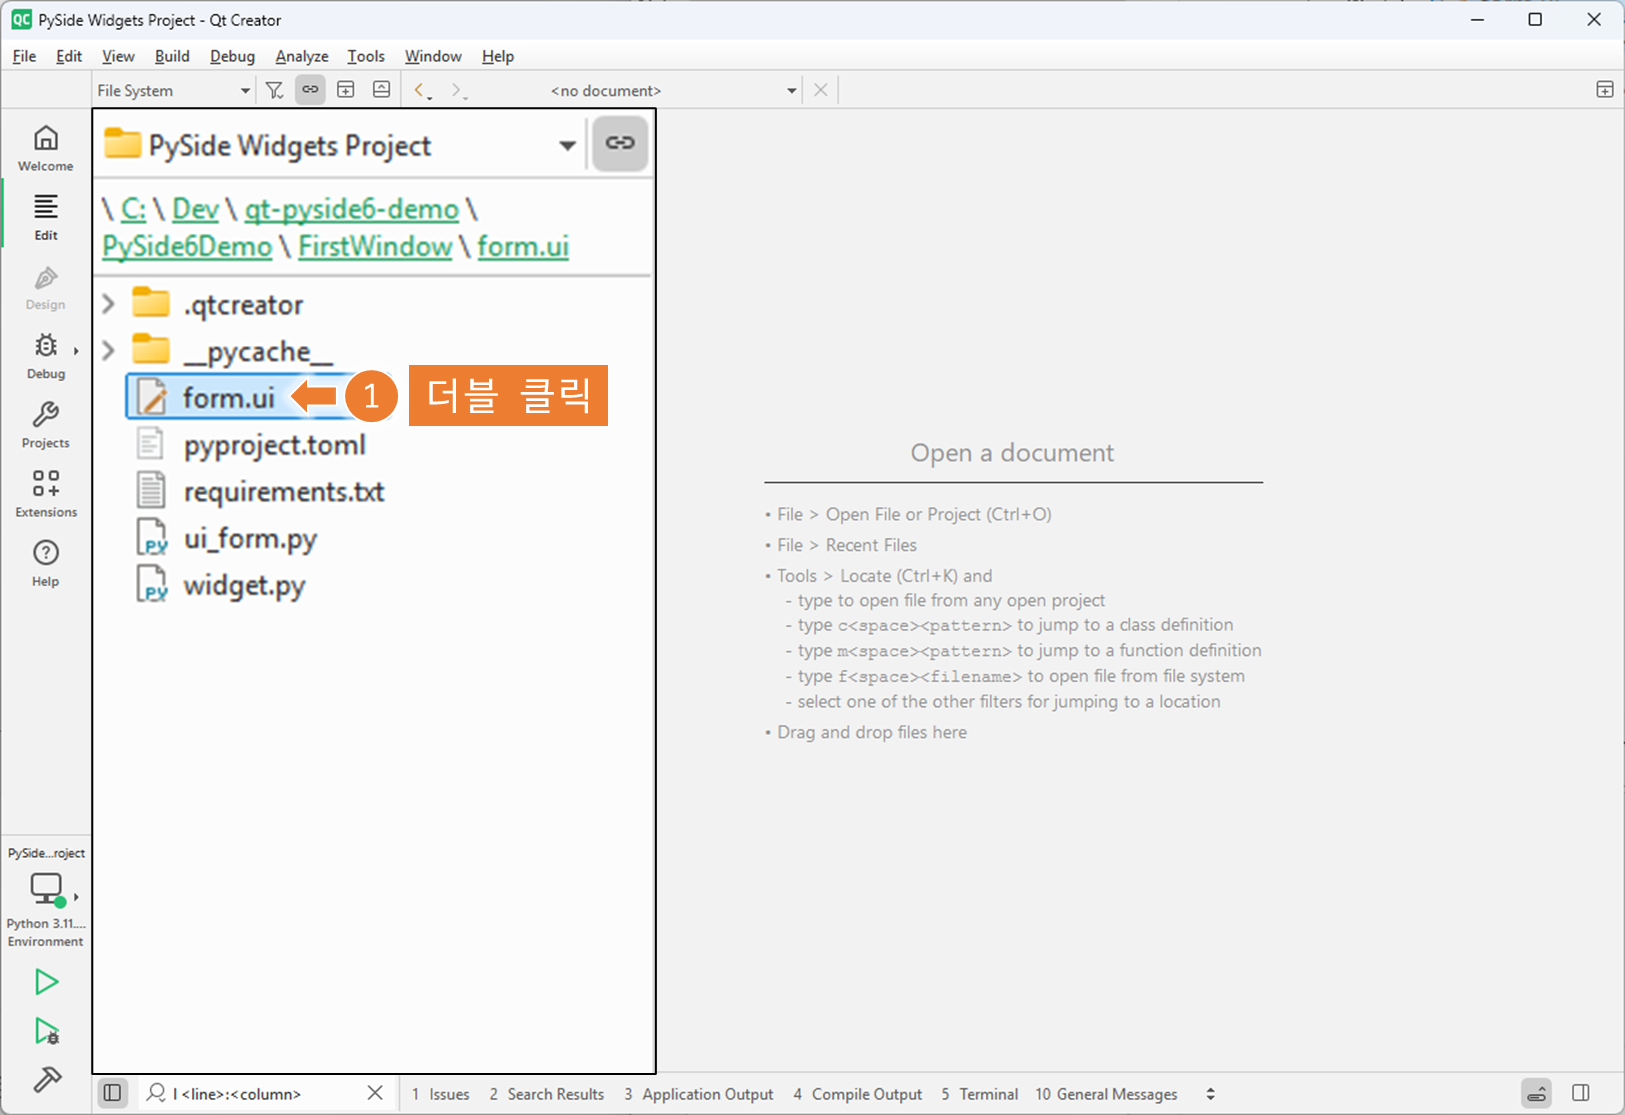The width and height of the screenshot is (1625, 1115).
Task: Open the Help menu
Action: 498,56
